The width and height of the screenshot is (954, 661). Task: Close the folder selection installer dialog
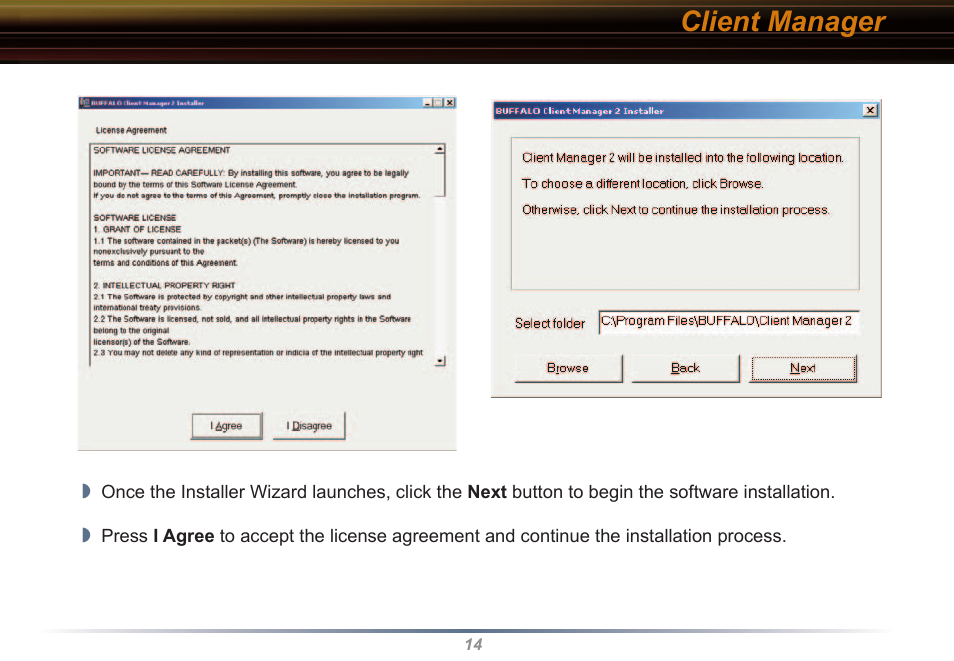(870, 110)
